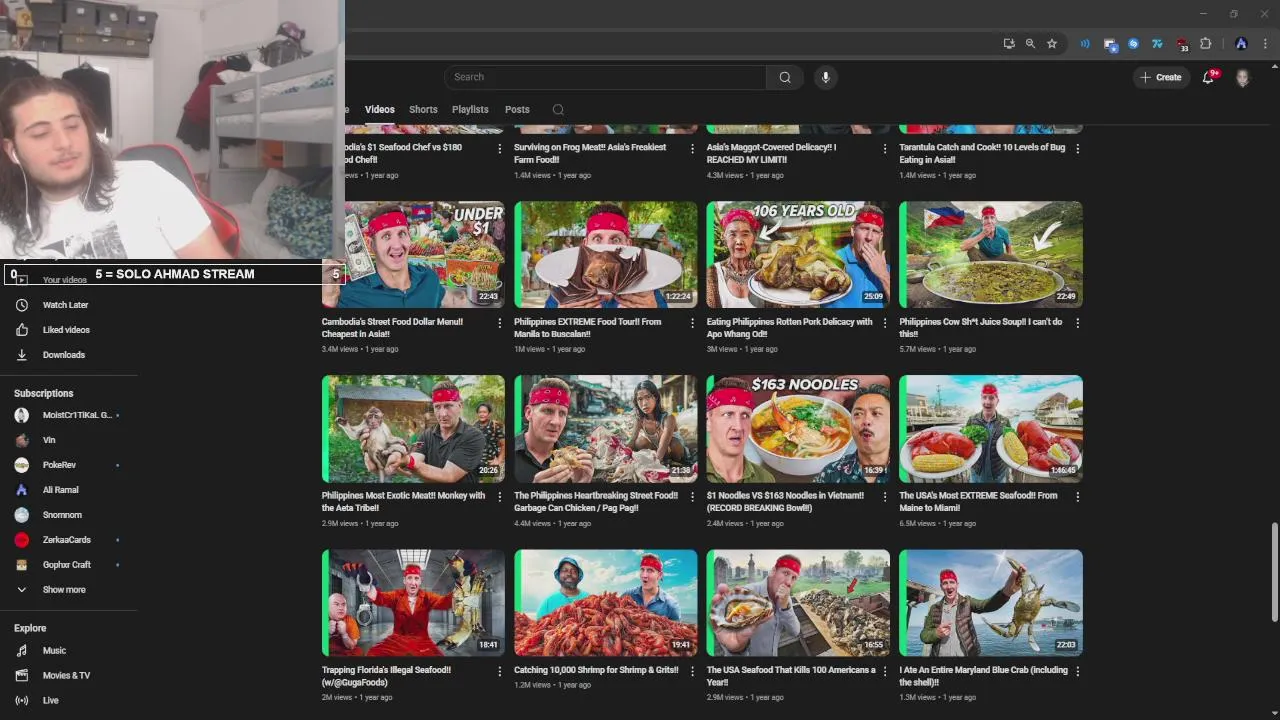The width and height of the screenshot is (1280, 720).
Task: Open the Chrome profile avatar
Action: [x=1241, y=44]
